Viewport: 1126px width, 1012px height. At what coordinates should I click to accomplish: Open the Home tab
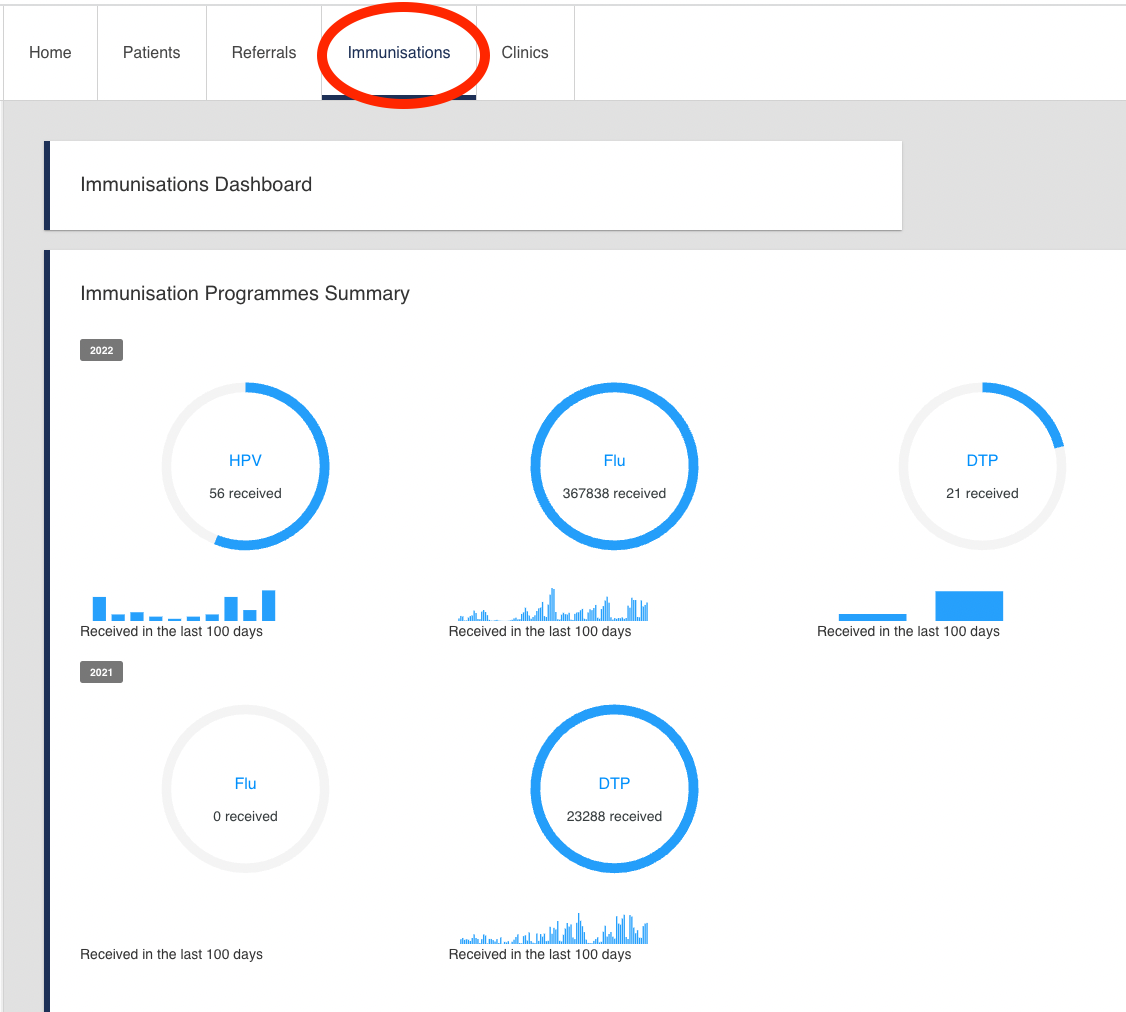pos(50,53)
